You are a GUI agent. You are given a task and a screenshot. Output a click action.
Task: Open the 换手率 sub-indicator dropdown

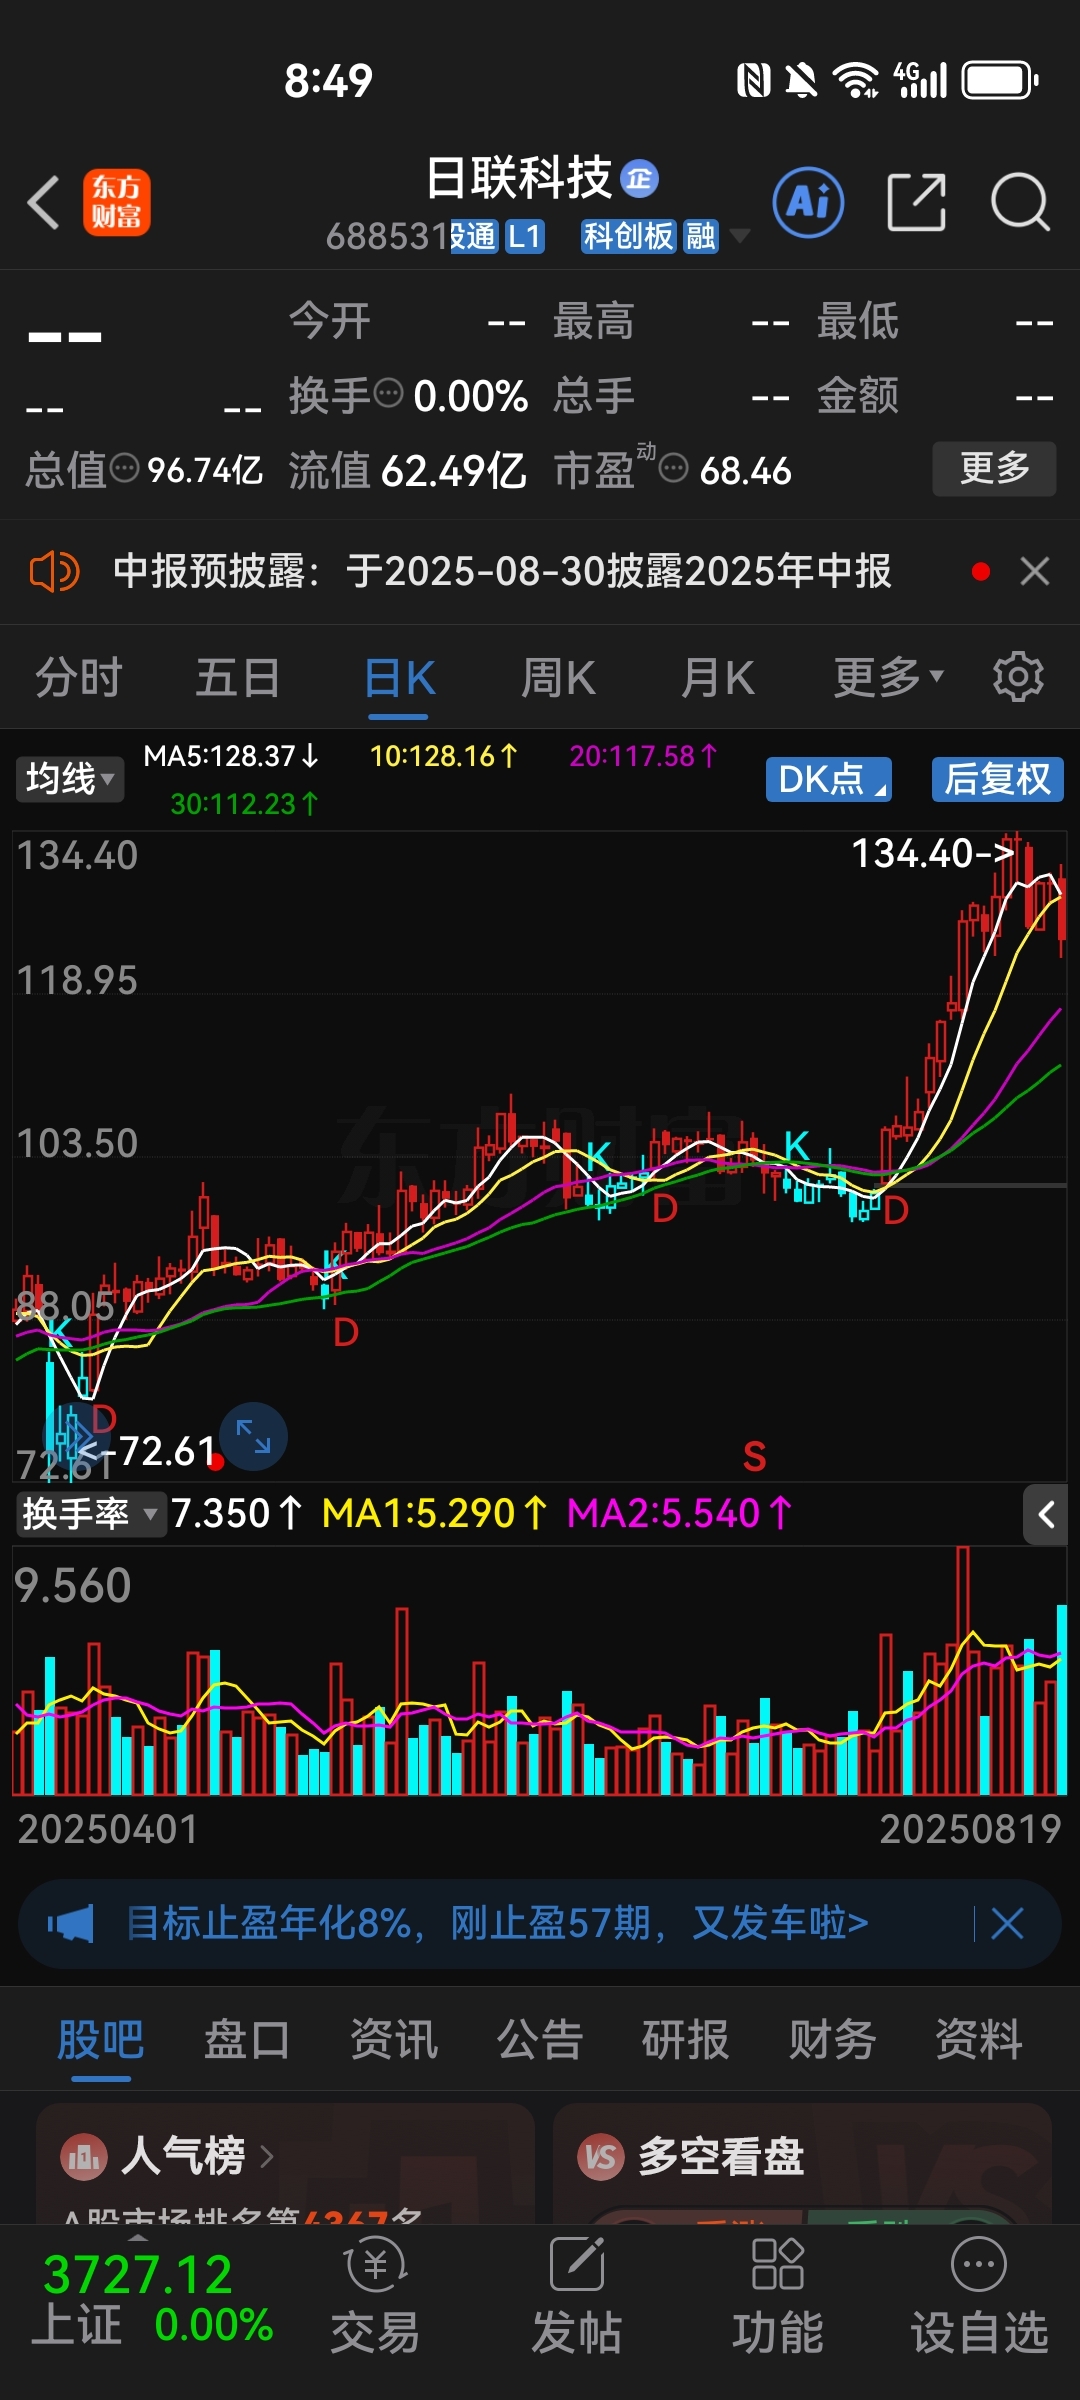[x=90, y=1514]
